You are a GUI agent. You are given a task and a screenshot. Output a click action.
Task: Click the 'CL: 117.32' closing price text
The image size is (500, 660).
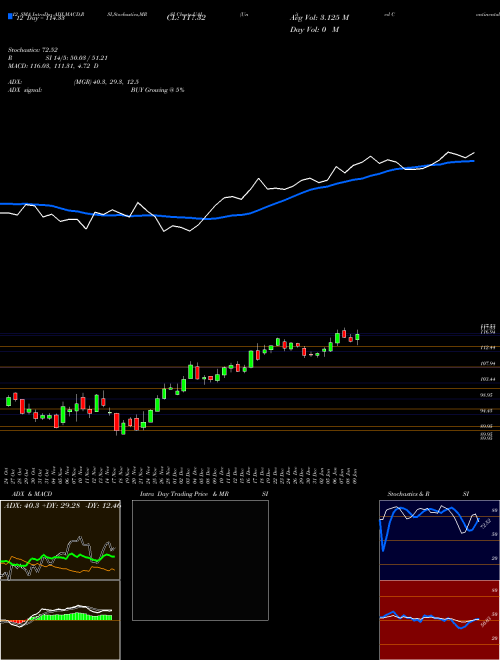pyautogui.click(x=186, y=18)
